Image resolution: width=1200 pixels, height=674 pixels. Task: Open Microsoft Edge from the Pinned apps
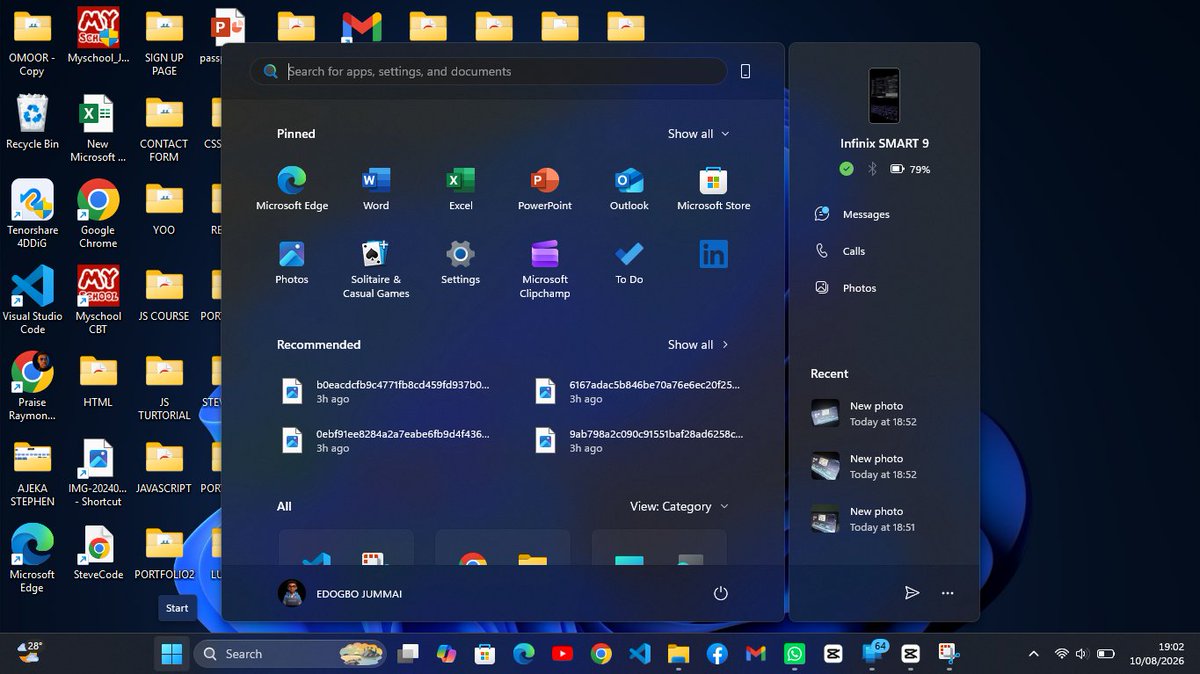(292, 188)
